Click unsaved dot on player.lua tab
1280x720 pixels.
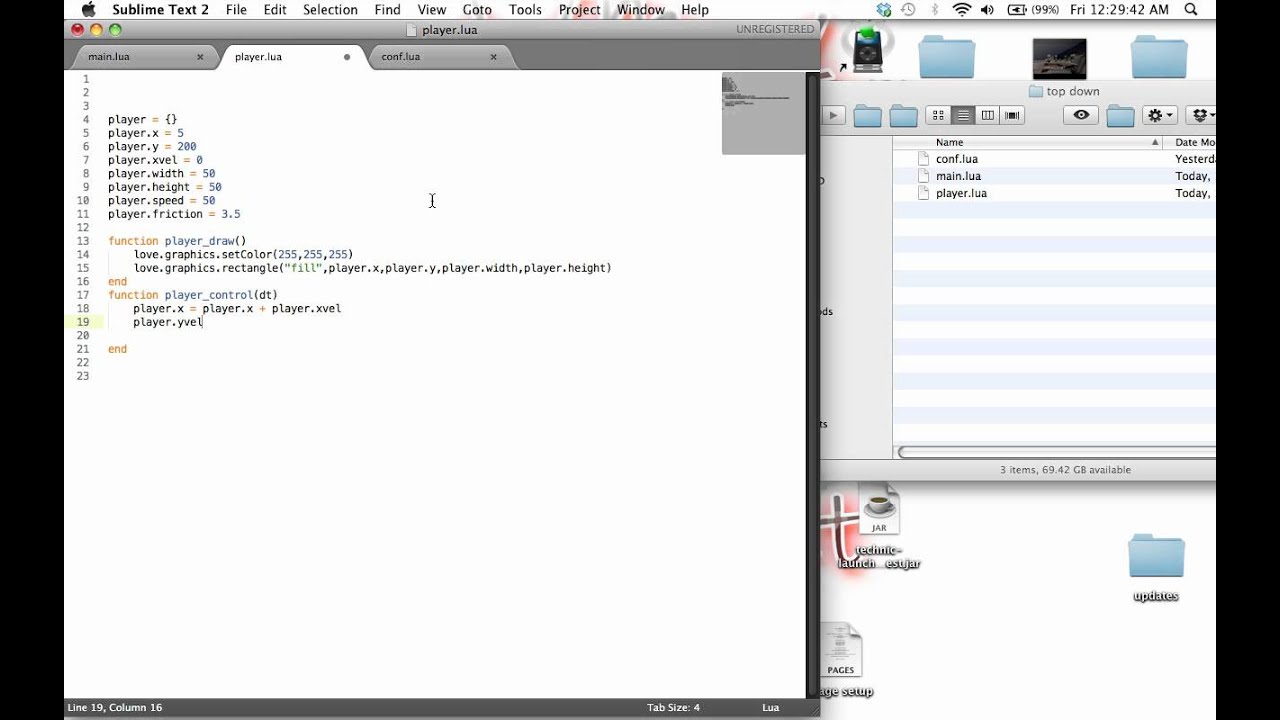tap(347, 57)
